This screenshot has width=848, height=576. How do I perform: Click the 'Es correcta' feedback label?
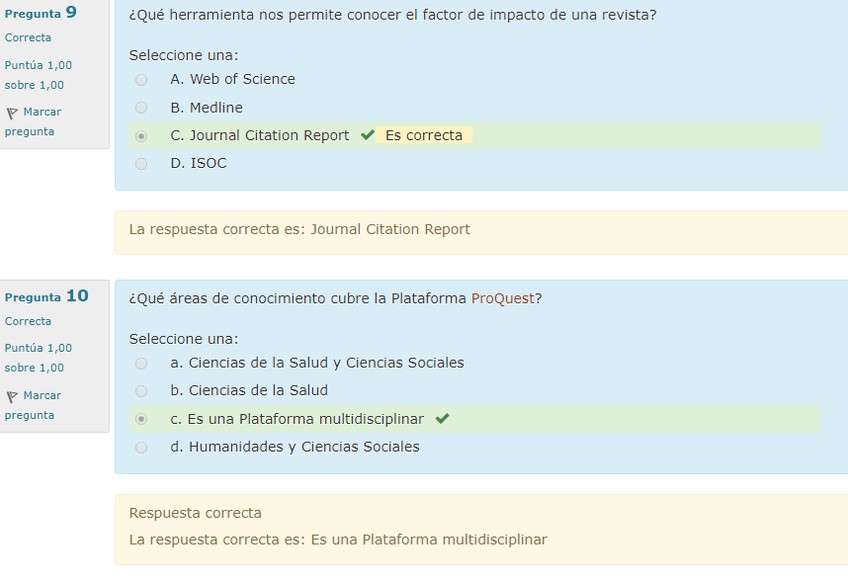pos(424,135)
